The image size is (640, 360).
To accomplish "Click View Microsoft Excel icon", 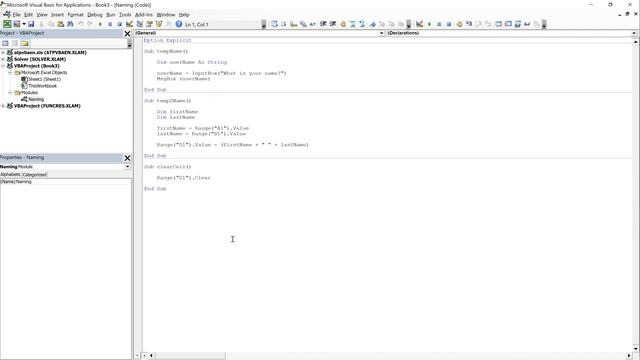I will tap(7, 24).
